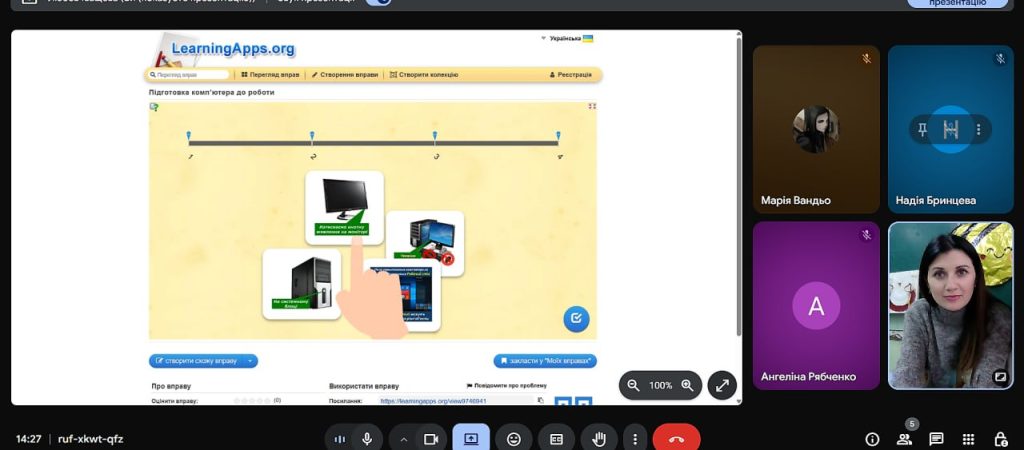Open the activities grid icon
The width and height of the screenshot is (1024, 450).
[968, 439]
